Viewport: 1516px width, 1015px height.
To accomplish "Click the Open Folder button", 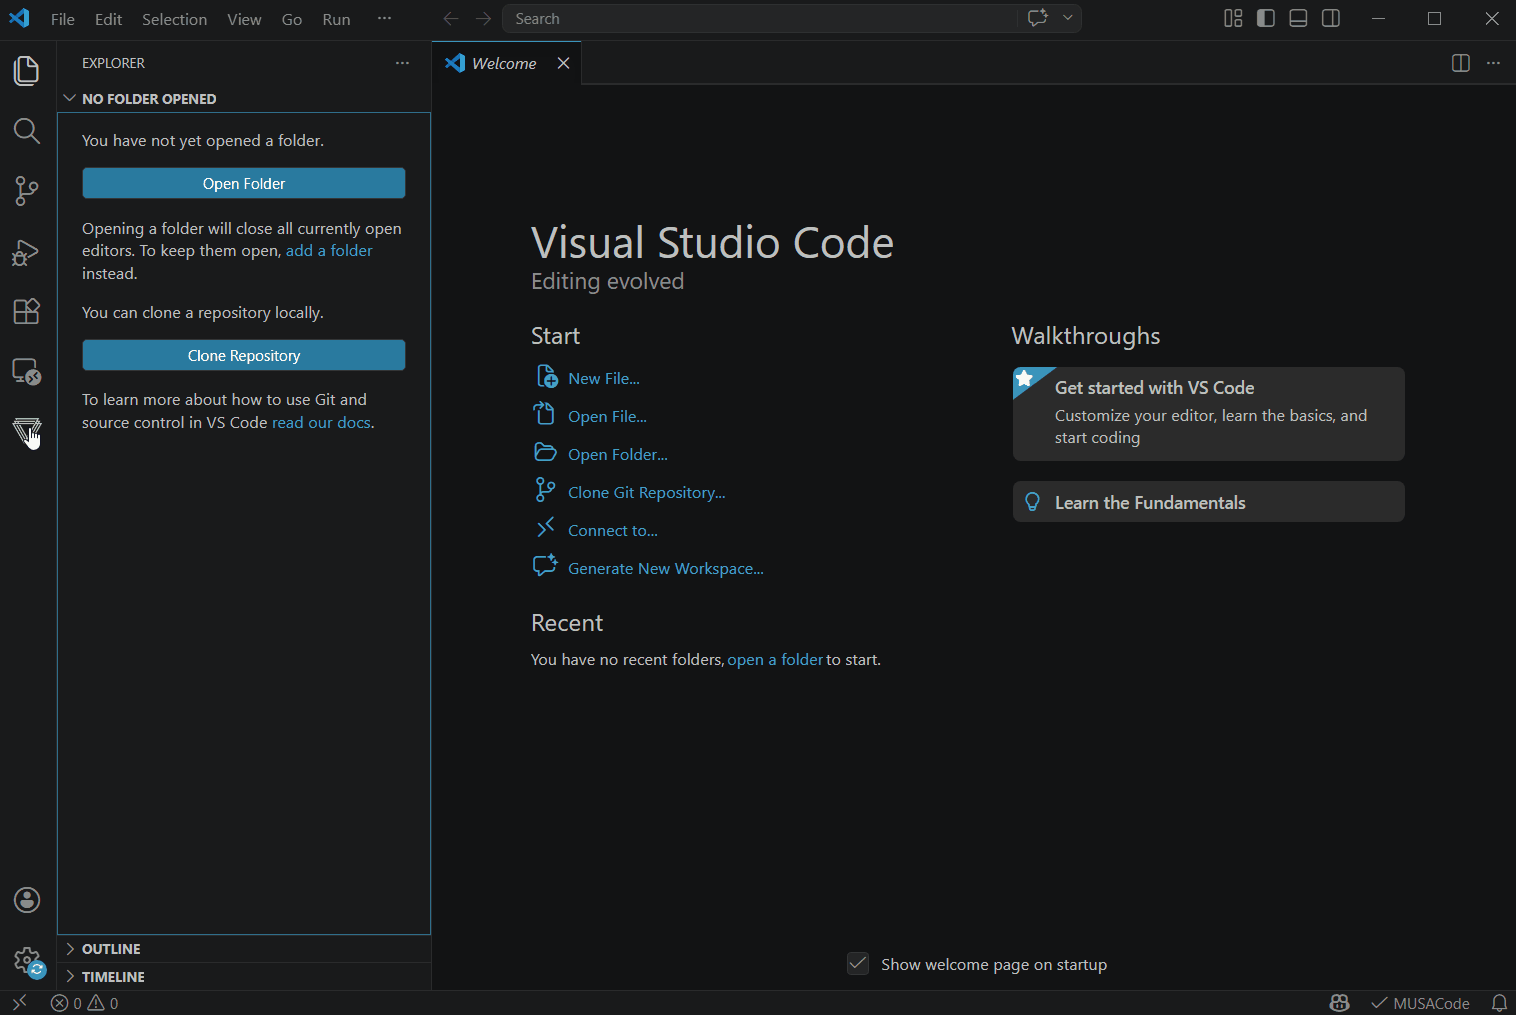I will pos(244,183).
